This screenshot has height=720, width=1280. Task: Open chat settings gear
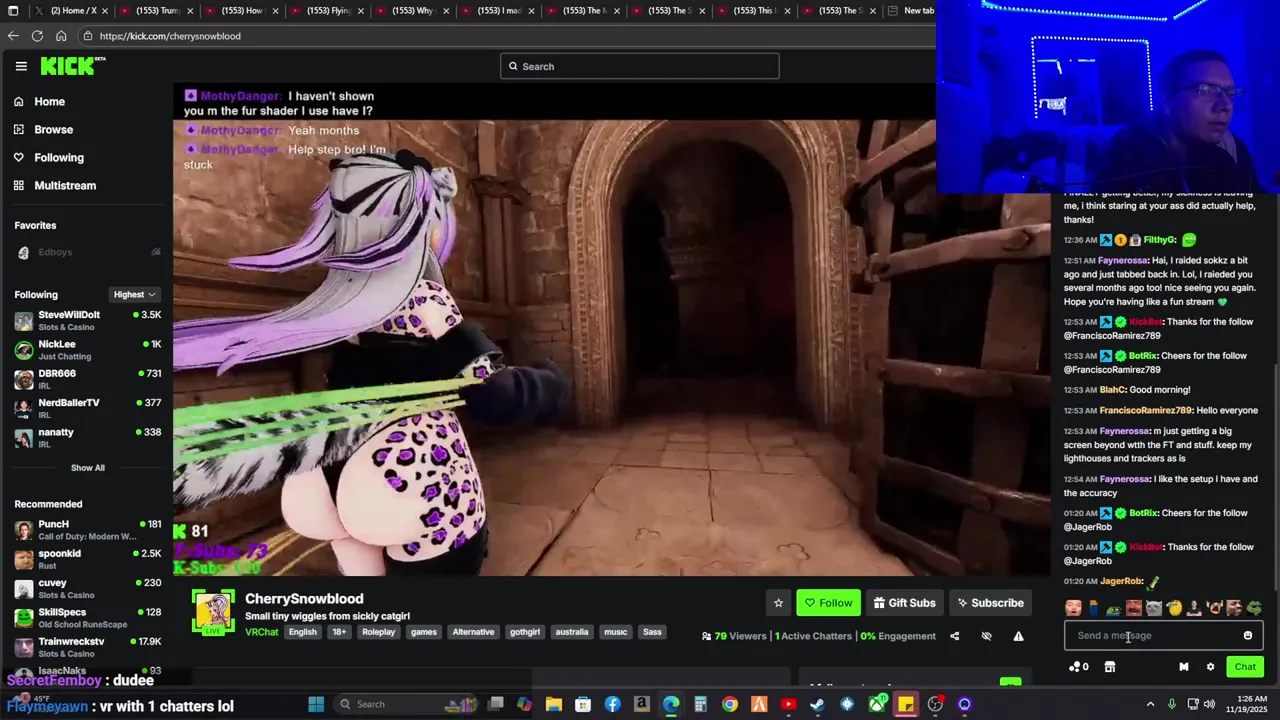(1210, 667)
